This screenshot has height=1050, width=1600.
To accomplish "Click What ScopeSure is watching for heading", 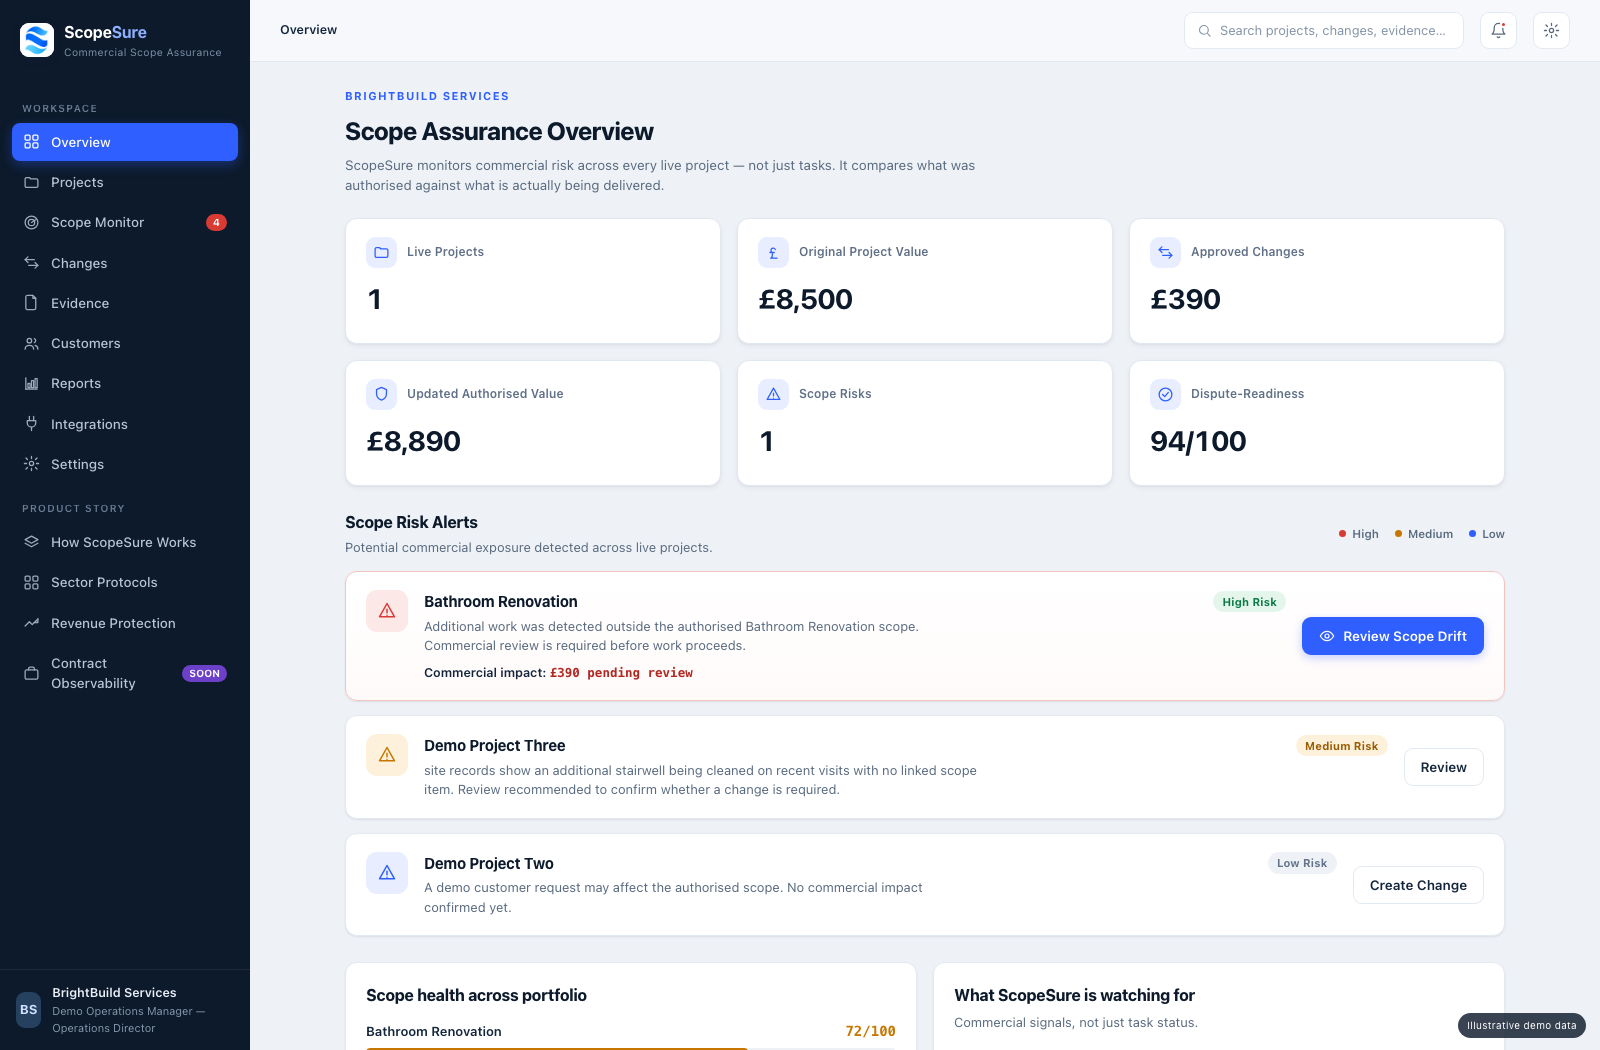I will pos(1074,996).
